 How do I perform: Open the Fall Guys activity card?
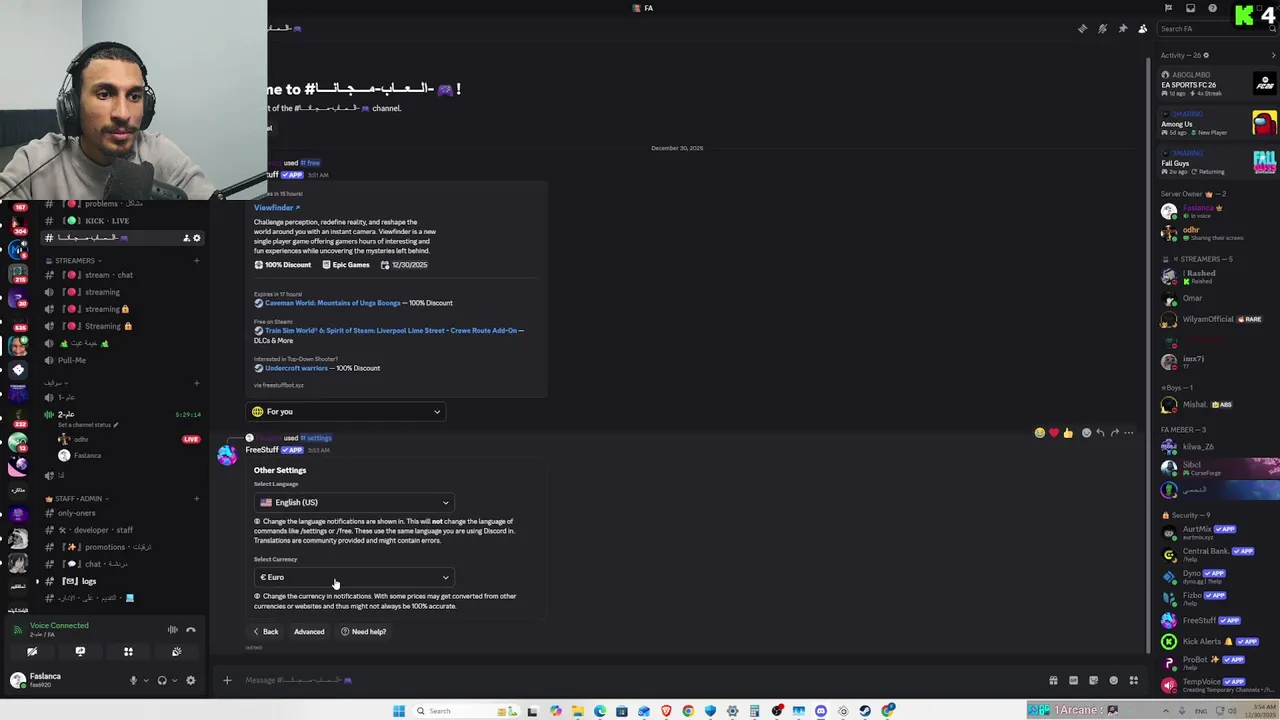tap(1218, 163)
